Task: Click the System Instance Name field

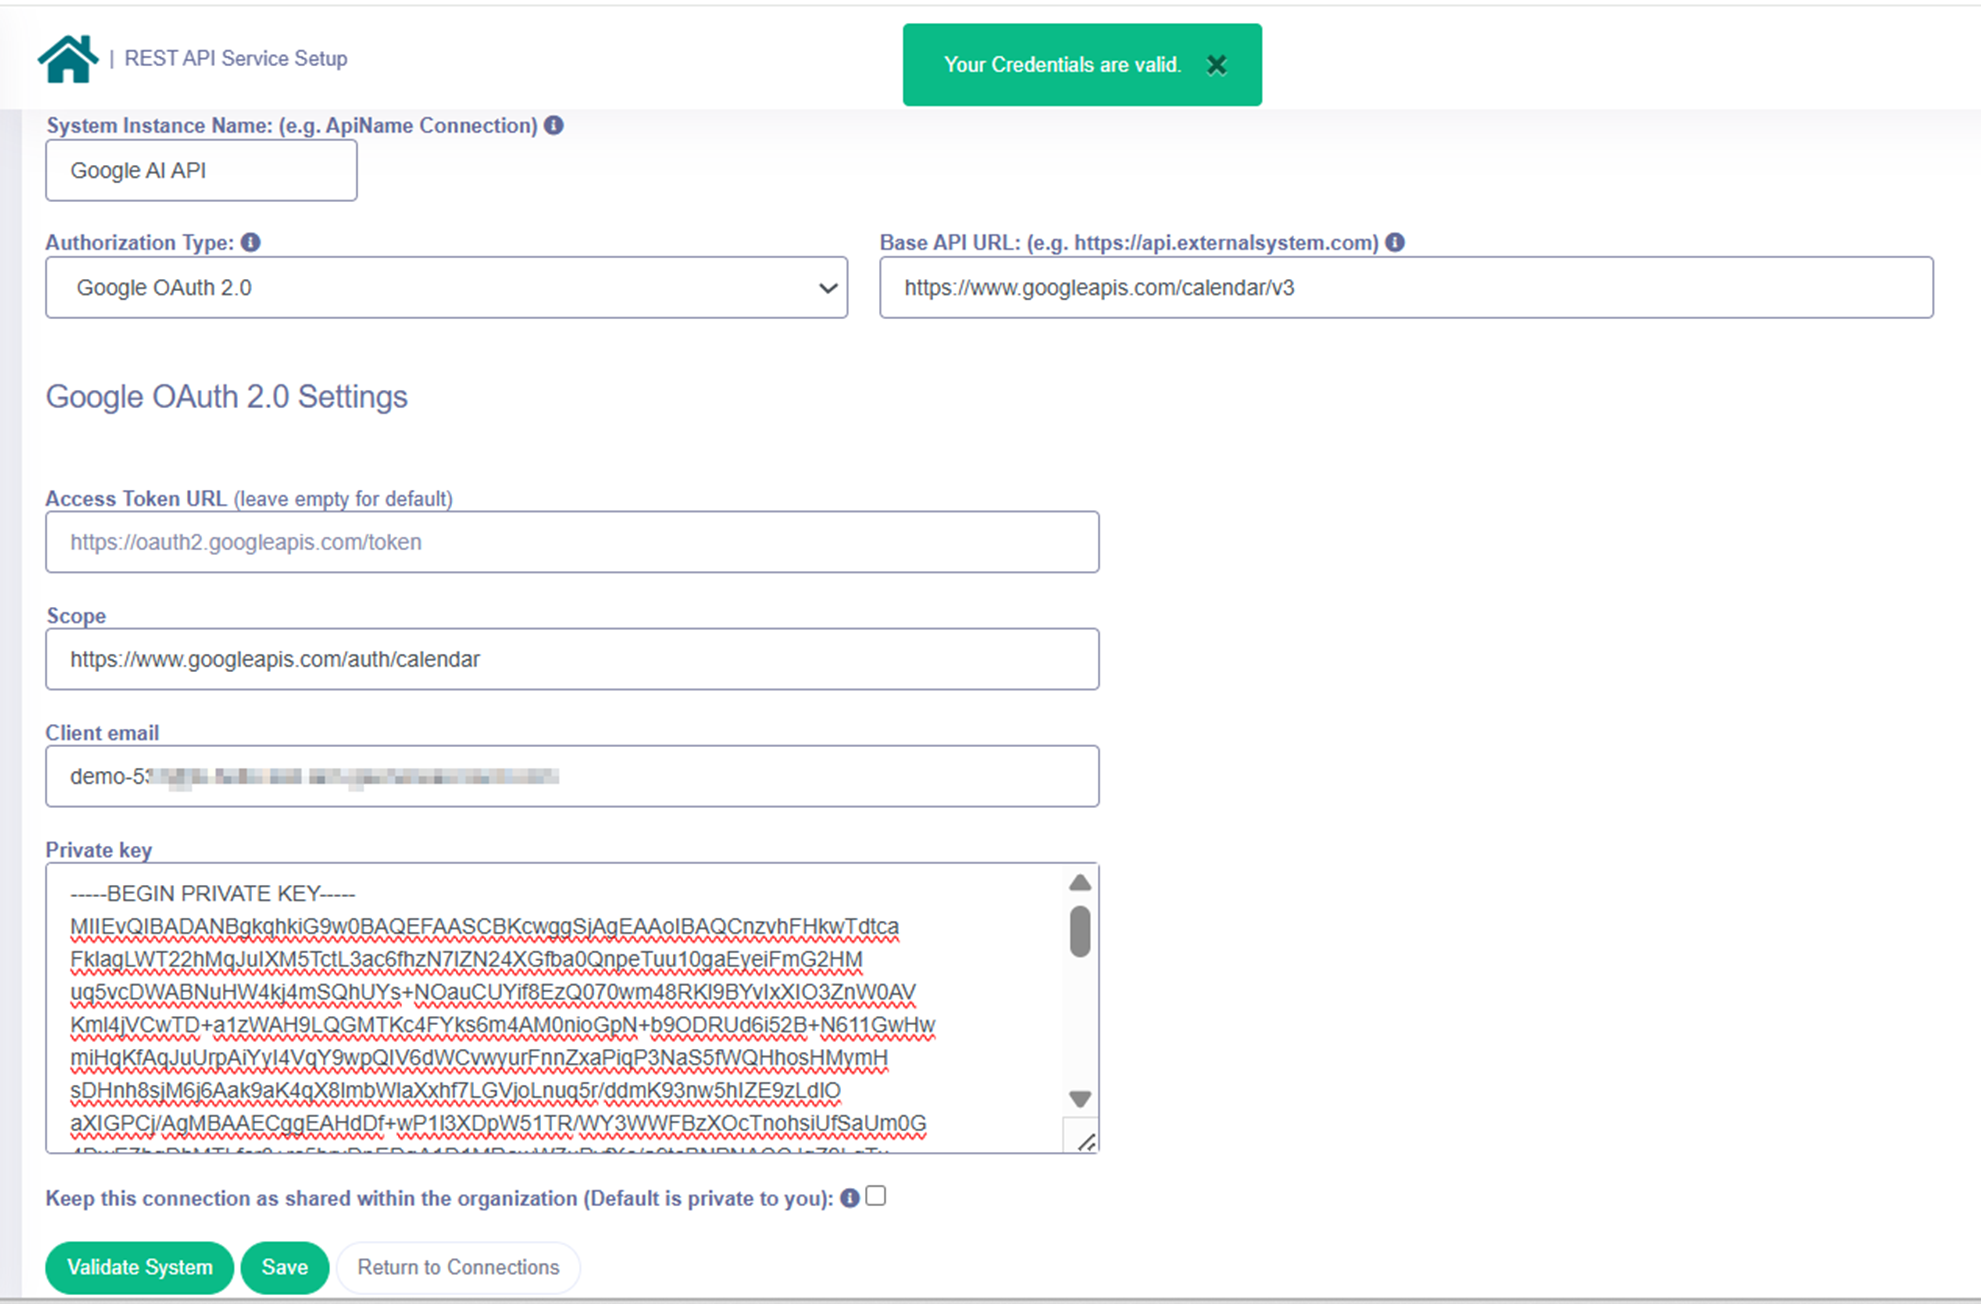Action: click(201, 171)
